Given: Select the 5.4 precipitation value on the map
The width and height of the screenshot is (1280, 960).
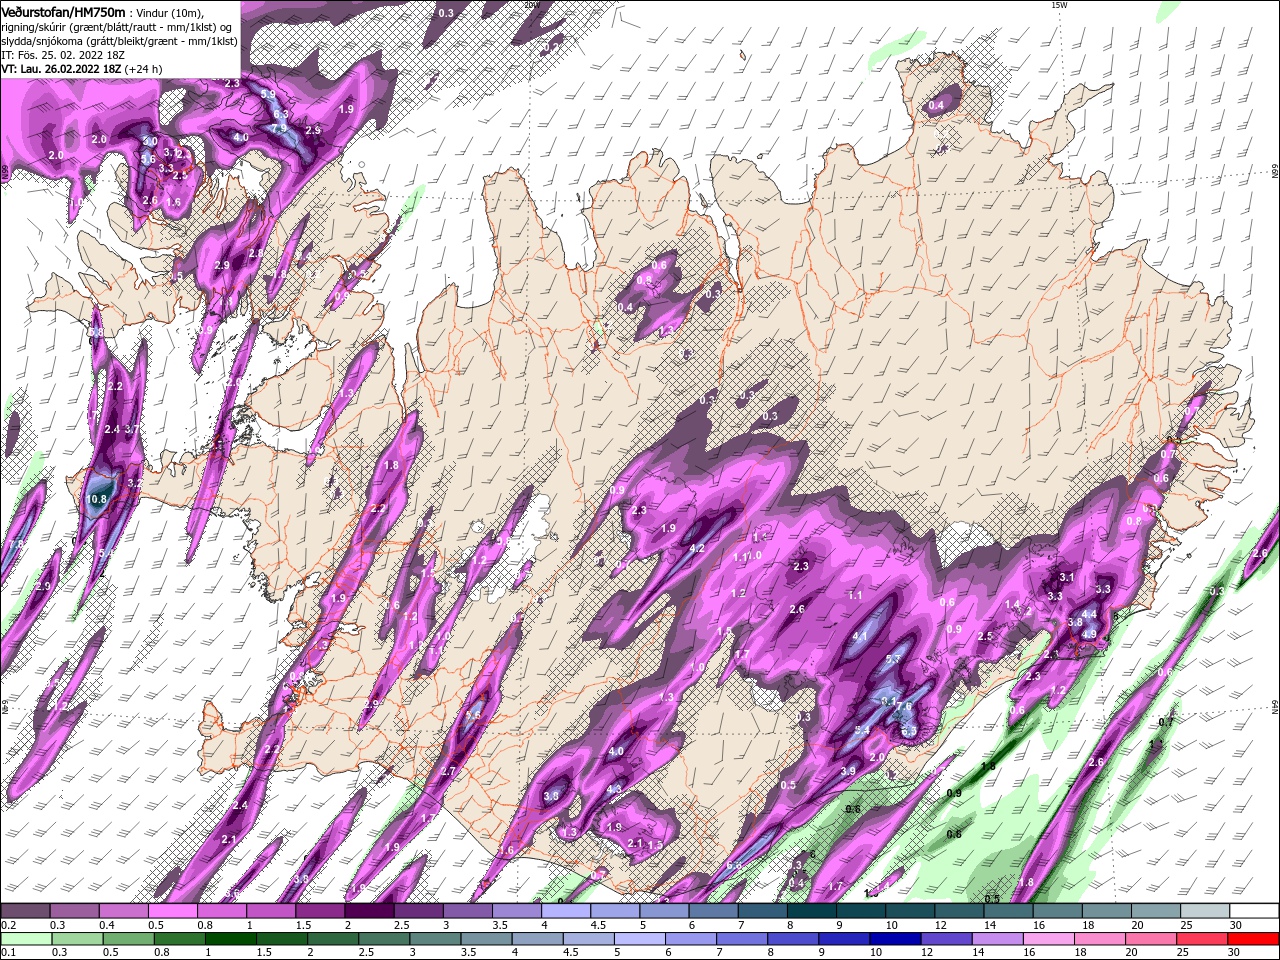Looking at the screenshot, I should point(862,730).
